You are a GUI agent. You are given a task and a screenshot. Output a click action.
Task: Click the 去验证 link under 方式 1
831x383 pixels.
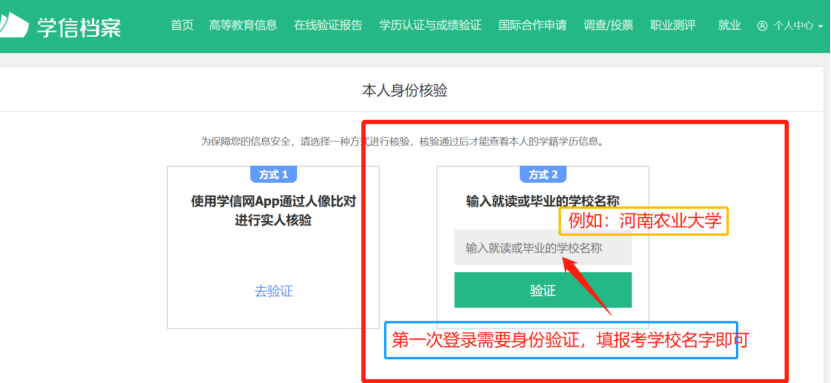pyautogui.click(x=273, y=291)
